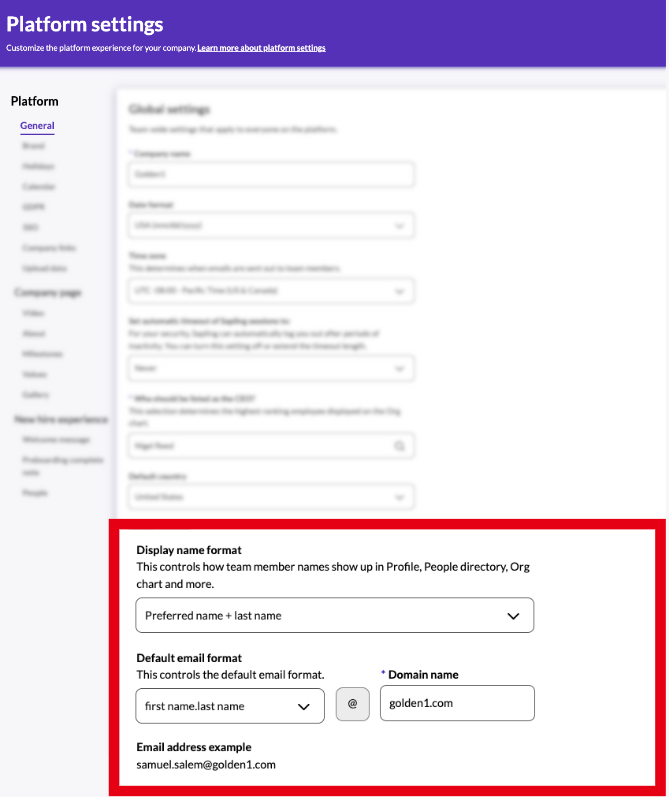The height and width of the screenshot is (797, 669).
Task: Open the Date format dropdown
Action: pyautogui.click(x=271, y=226)
